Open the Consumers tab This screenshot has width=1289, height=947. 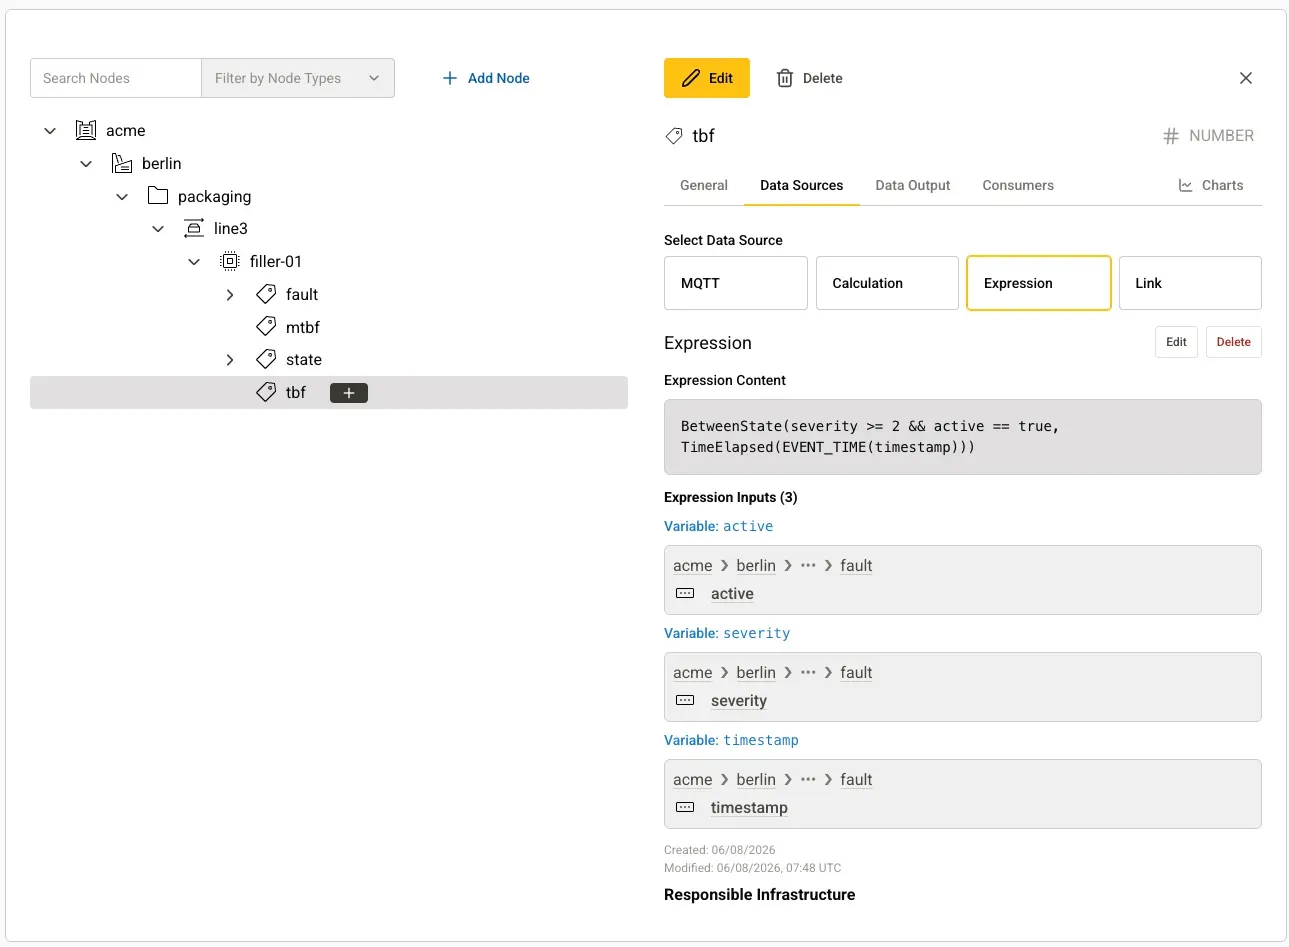click(x=1018, y=185)
